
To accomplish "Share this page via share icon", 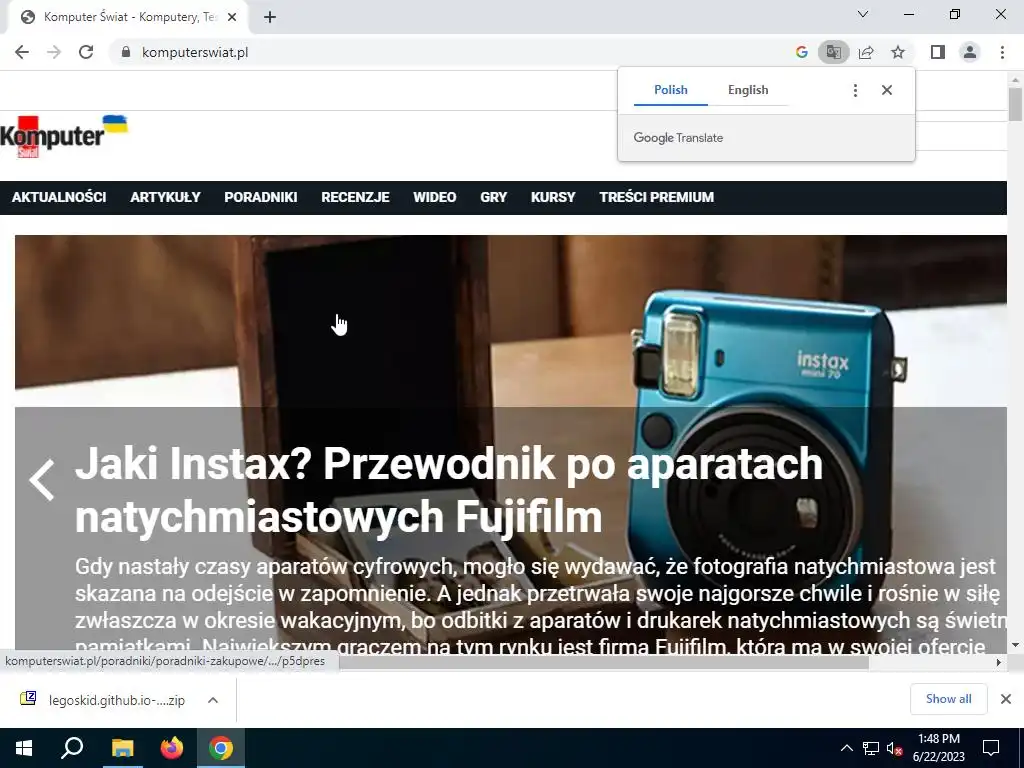I will click(x=866, y=52).
